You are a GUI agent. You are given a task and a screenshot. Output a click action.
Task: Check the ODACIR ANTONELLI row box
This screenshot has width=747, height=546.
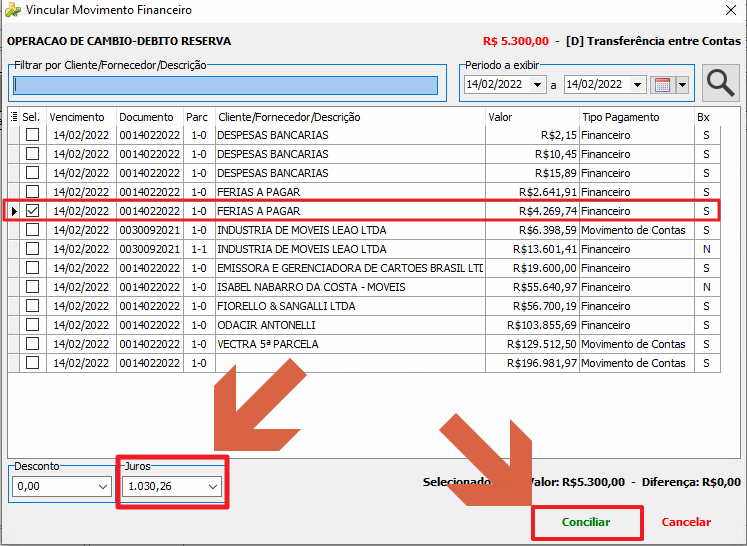[x=32, y=325]
